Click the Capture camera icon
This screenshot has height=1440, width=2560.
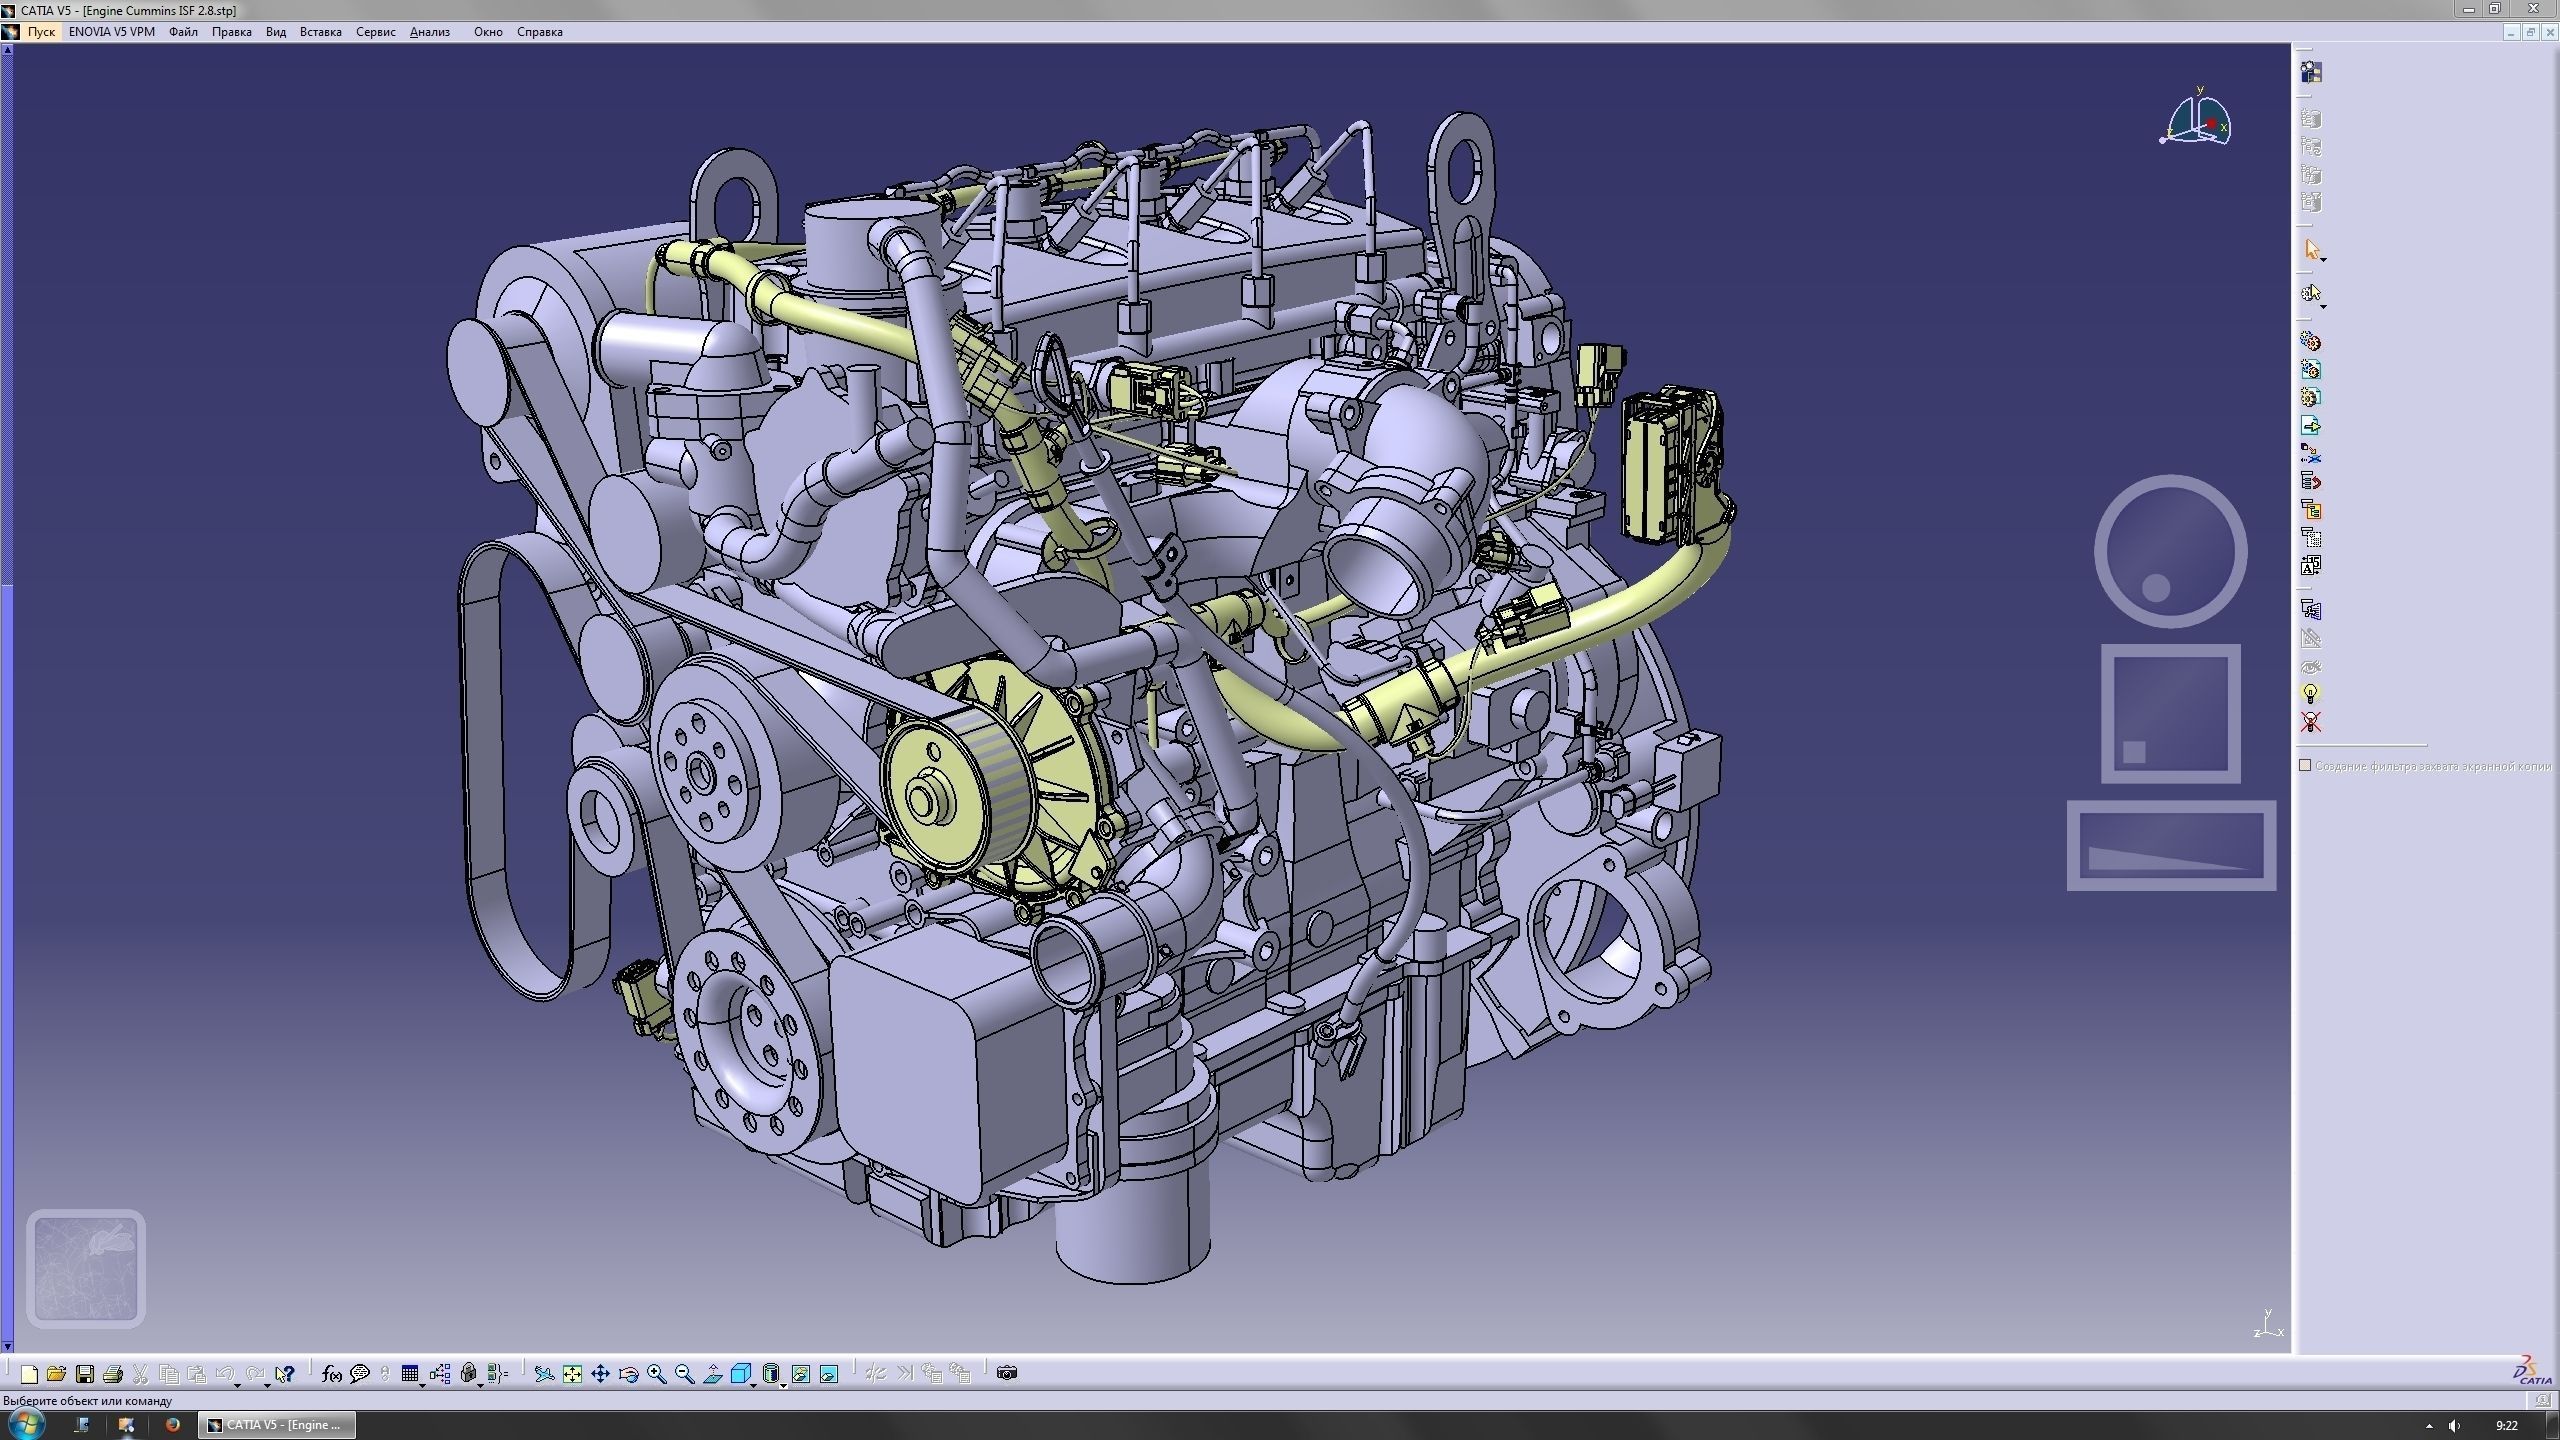coord(1007,1374)
